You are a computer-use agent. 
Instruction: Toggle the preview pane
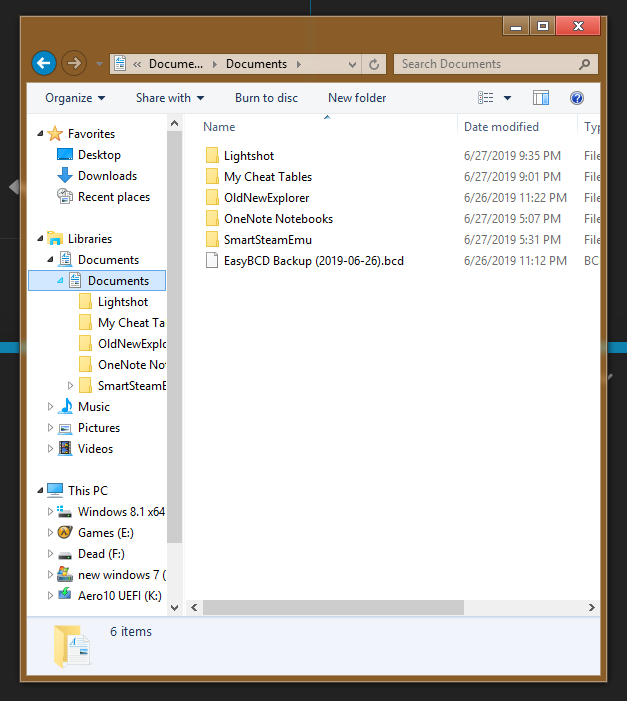click(541, 97)
